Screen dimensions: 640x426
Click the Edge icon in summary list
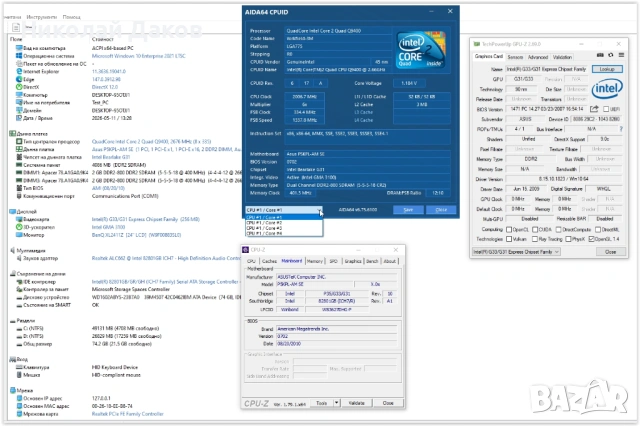(x=19, y=79)
